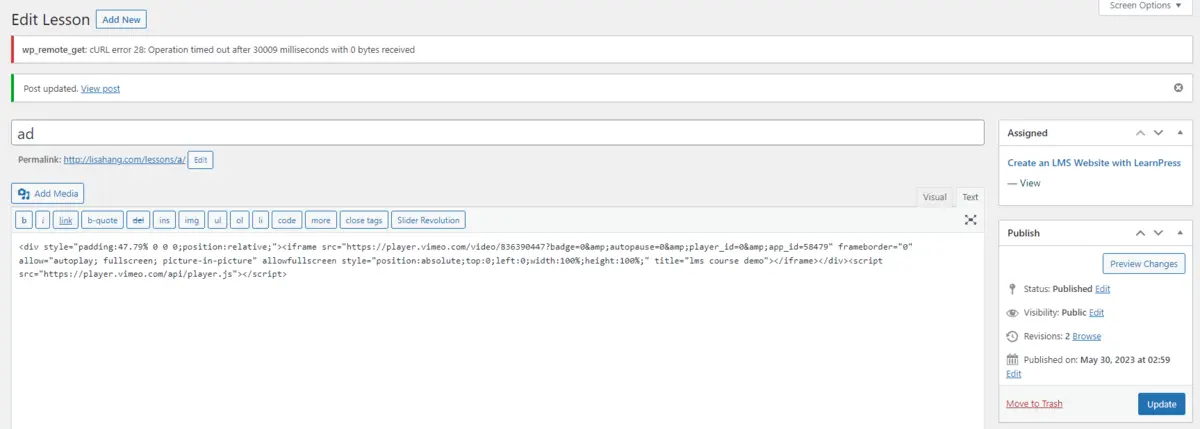Click the Published on calendar icon

pyautogui.click(x=1012, y=360)
